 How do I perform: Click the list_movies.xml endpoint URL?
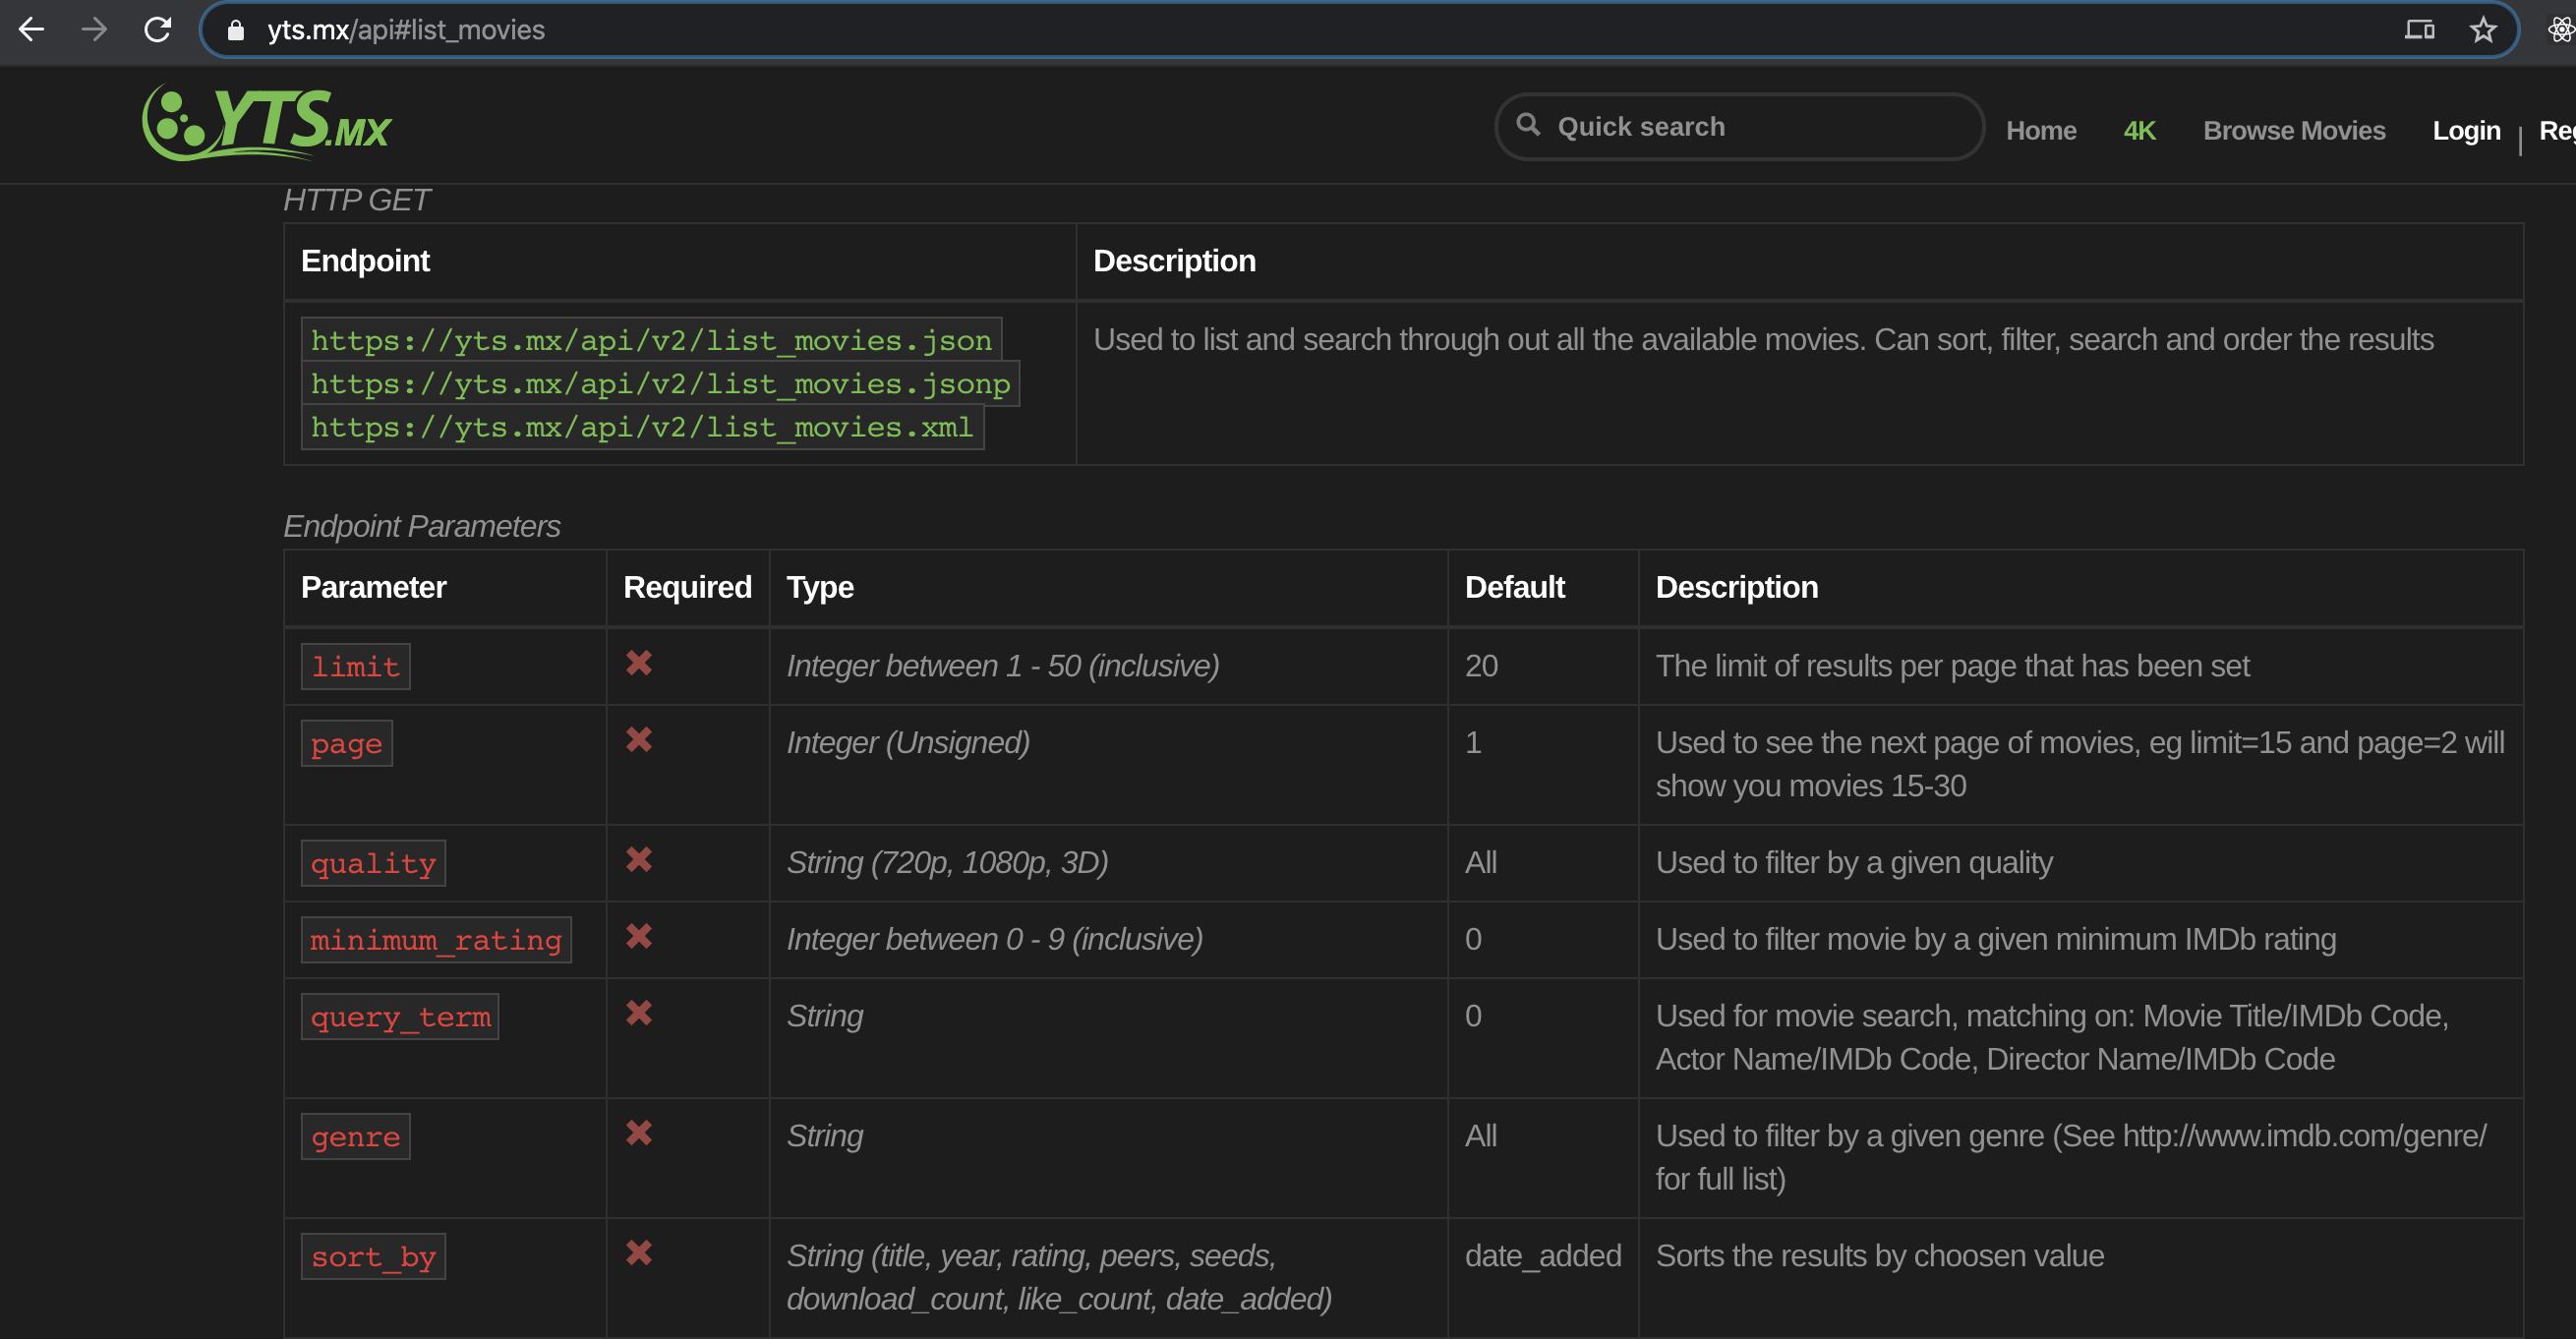(642, 428)
